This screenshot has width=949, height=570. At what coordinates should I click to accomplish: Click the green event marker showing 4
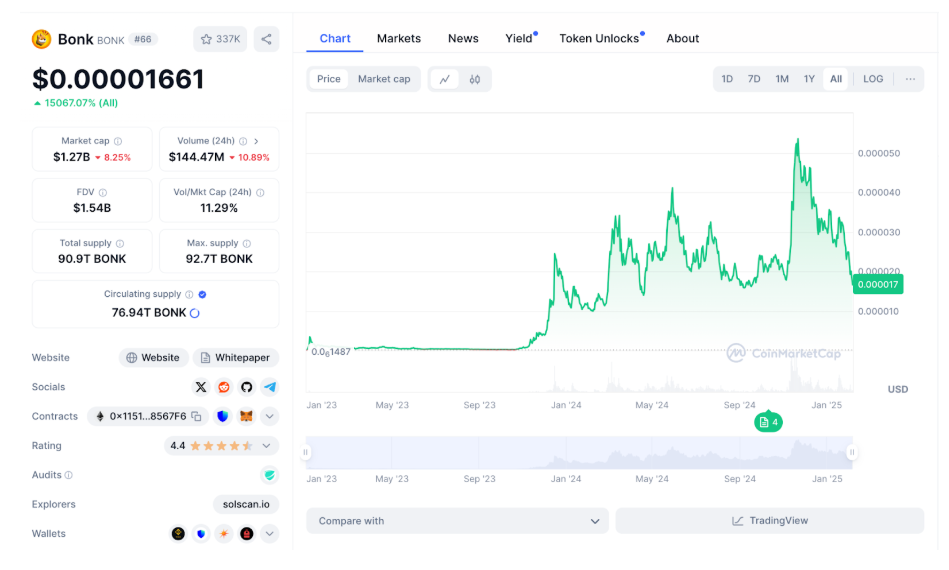(767, 422)
